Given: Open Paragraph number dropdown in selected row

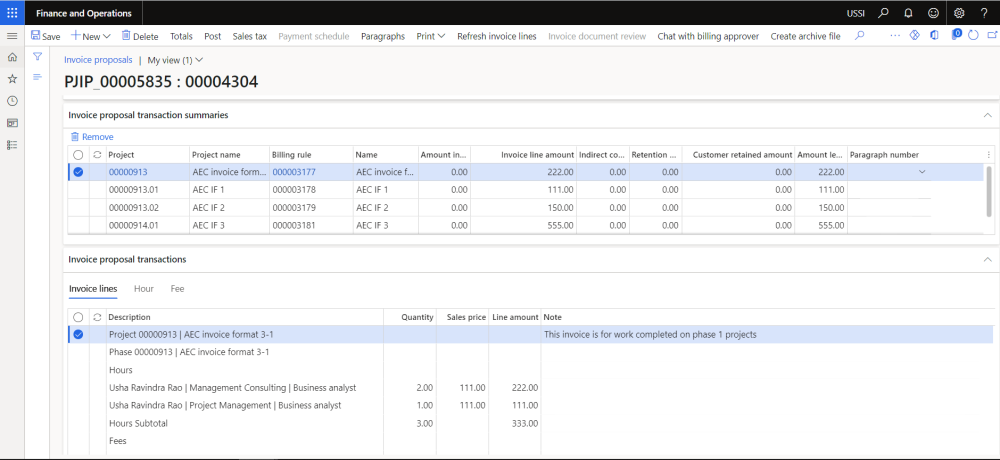Looking at the screenshot, I should point(922,172).
